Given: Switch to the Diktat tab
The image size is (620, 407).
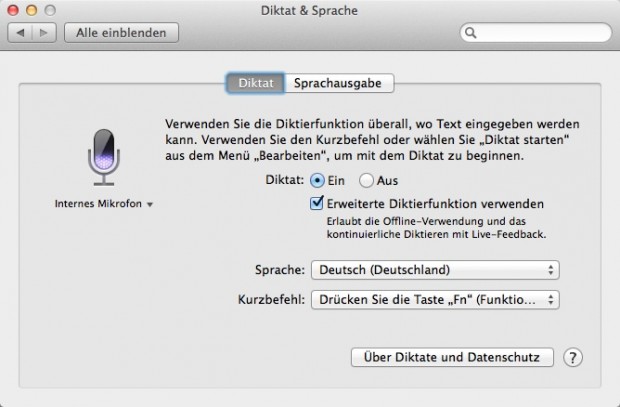Looking at the screenshot, I should coord(255,83).
